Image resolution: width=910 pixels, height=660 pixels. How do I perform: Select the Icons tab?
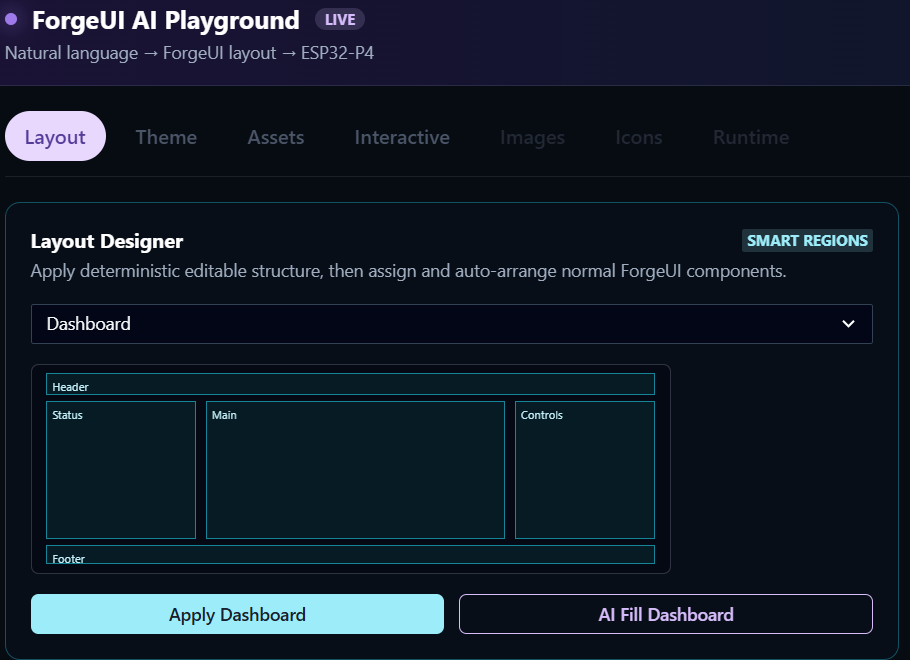(638, 137)
